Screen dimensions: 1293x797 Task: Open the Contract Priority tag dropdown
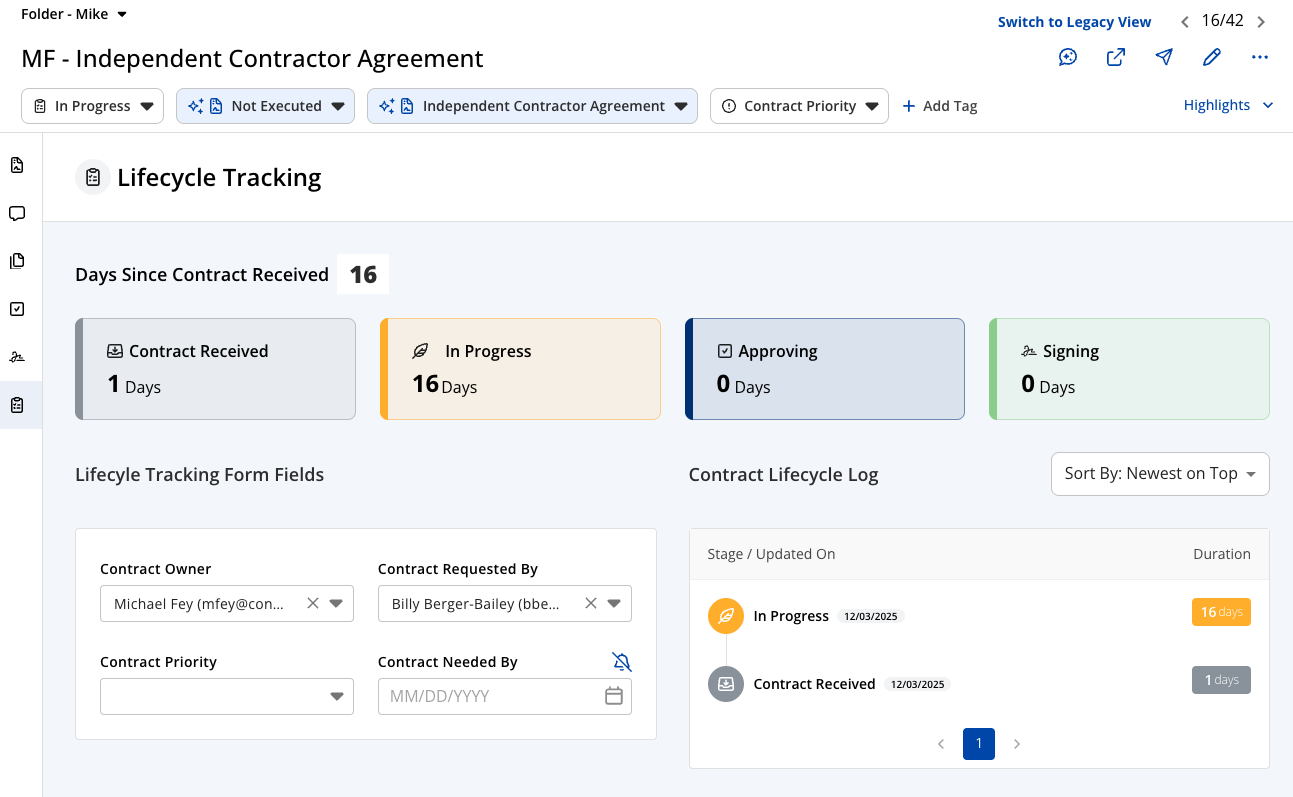pyautogui.click(x=799, y=106)
